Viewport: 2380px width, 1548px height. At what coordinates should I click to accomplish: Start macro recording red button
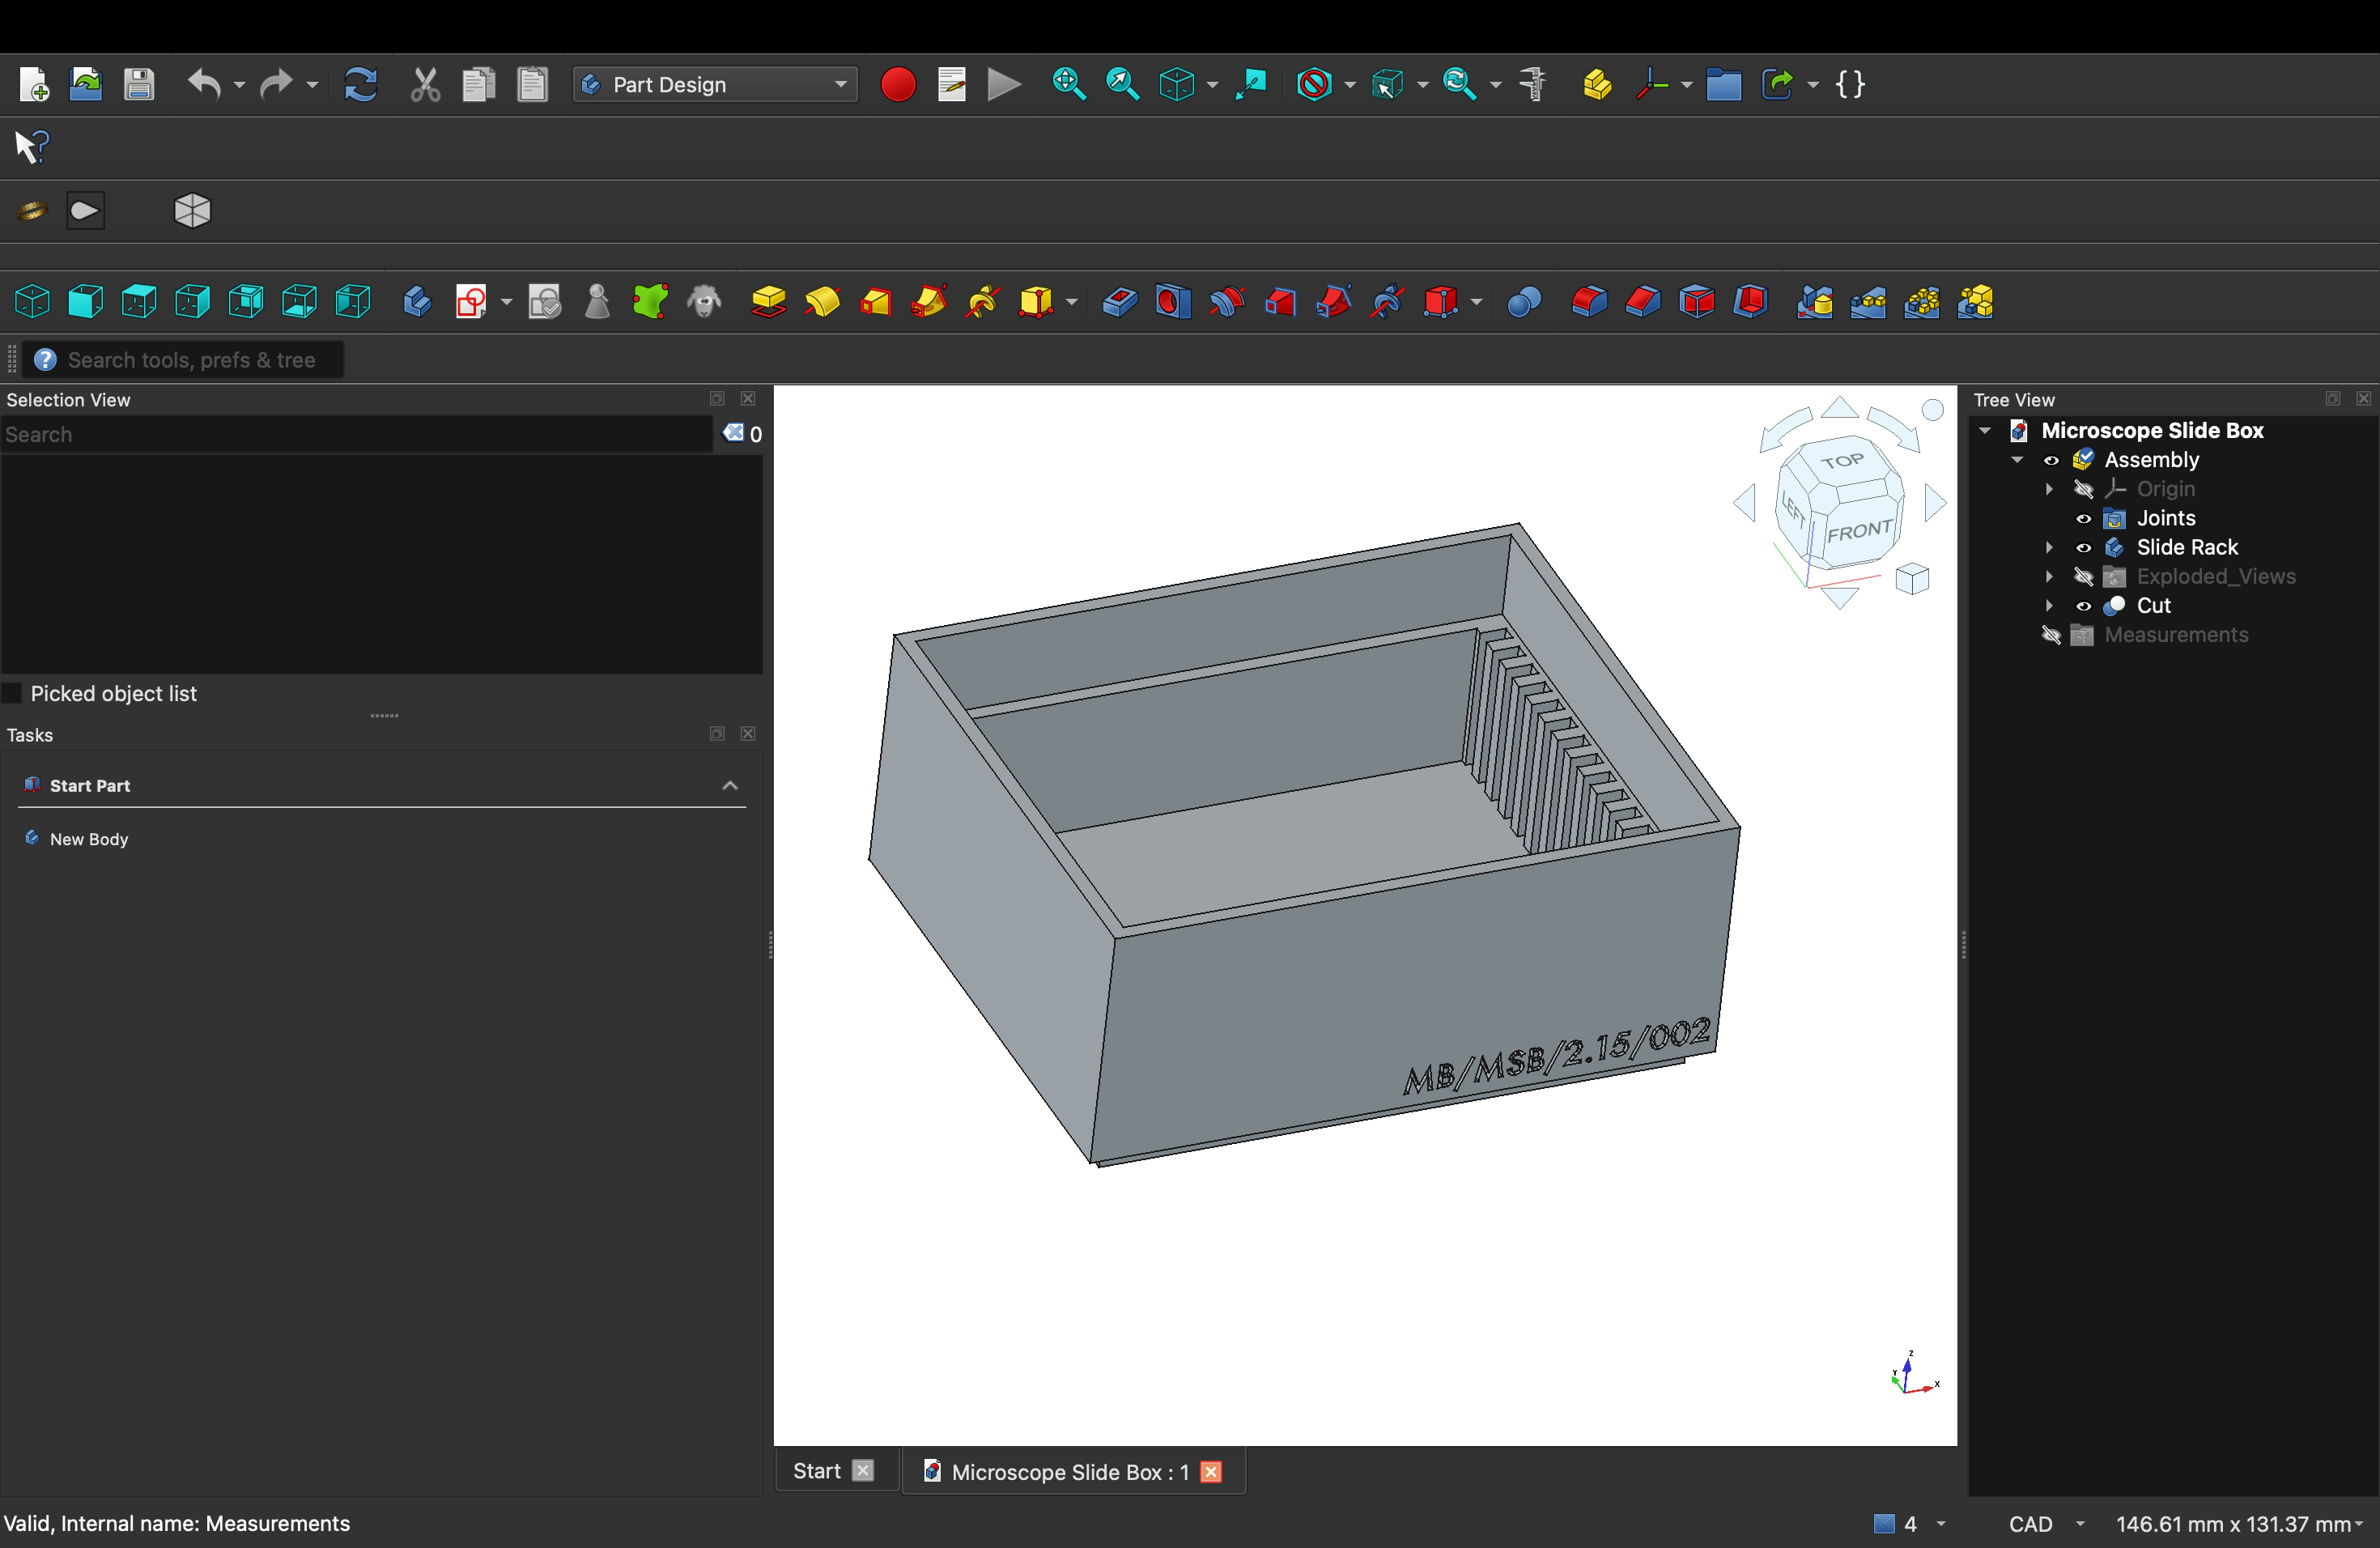point(898,85)
